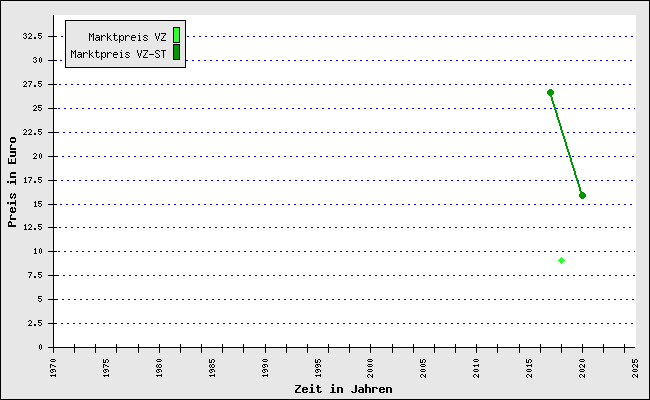Click the x-axis year label 2000
Image resolution: width=650 pixels, height=400 pixels.
(371, 368)
